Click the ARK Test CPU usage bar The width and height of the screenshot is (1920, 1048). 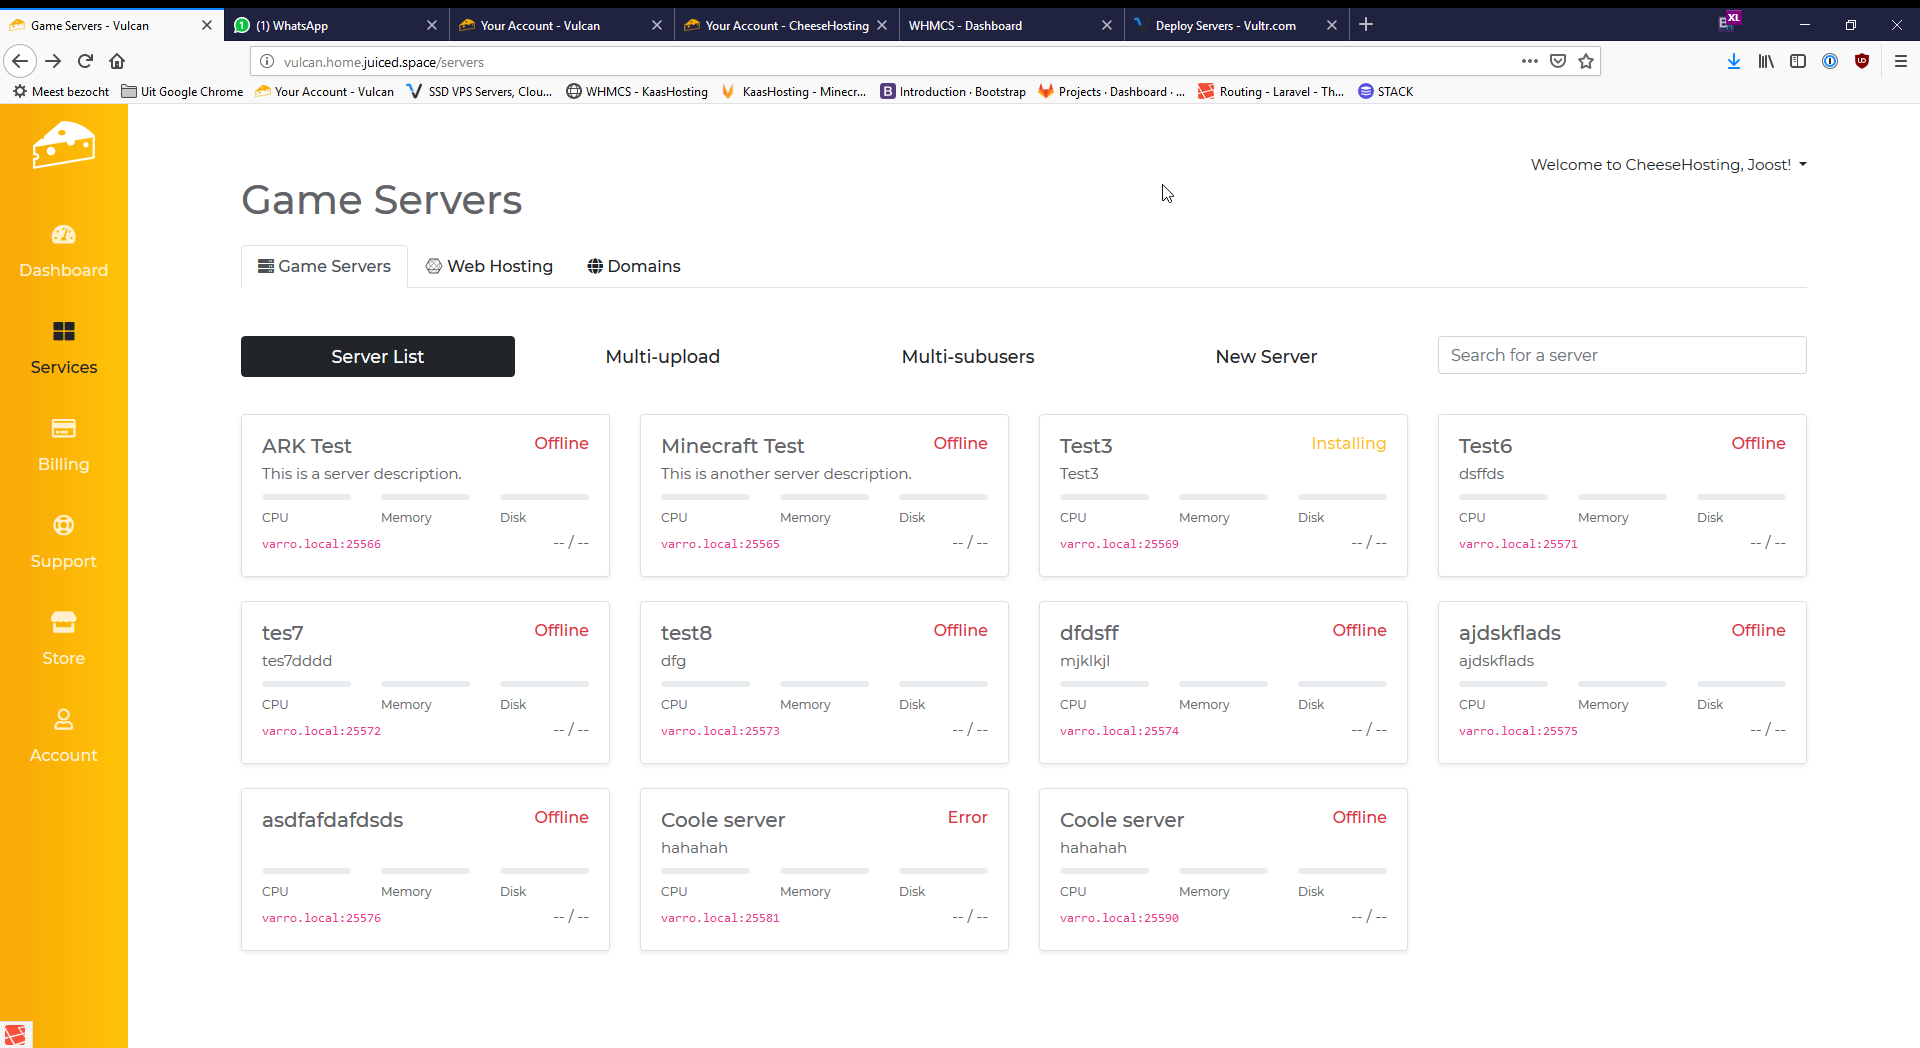306,497
